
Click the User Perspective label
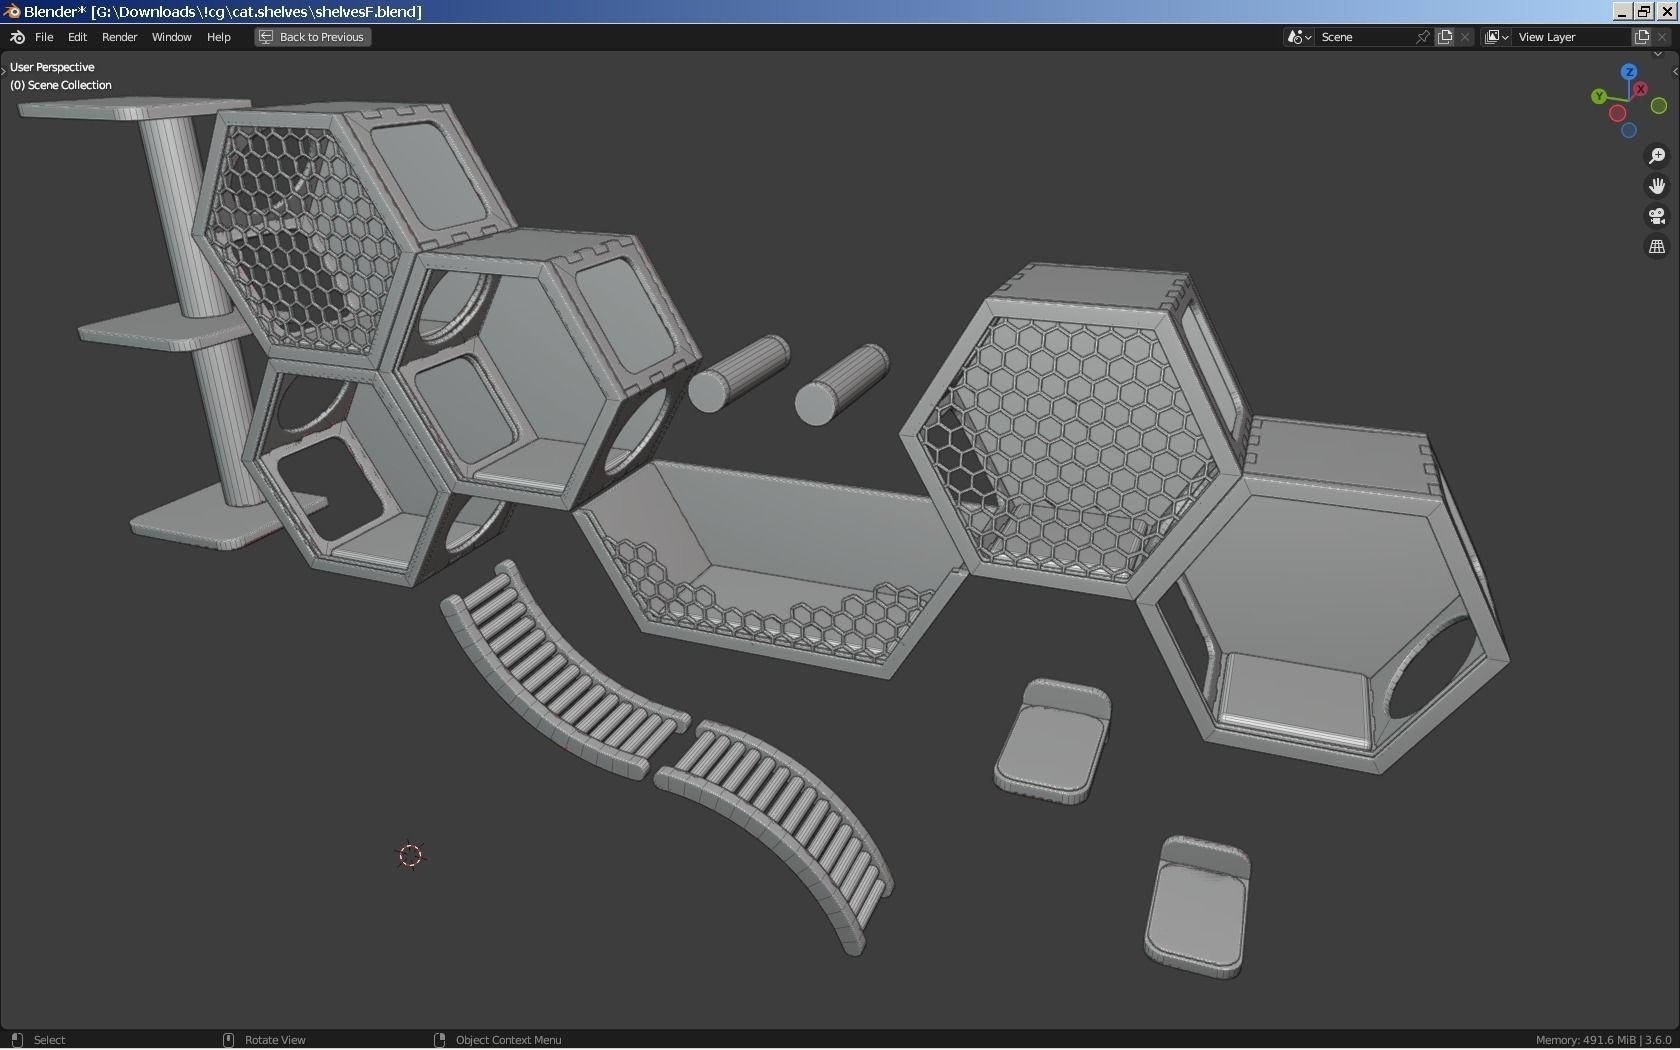[x=52, y=67]
